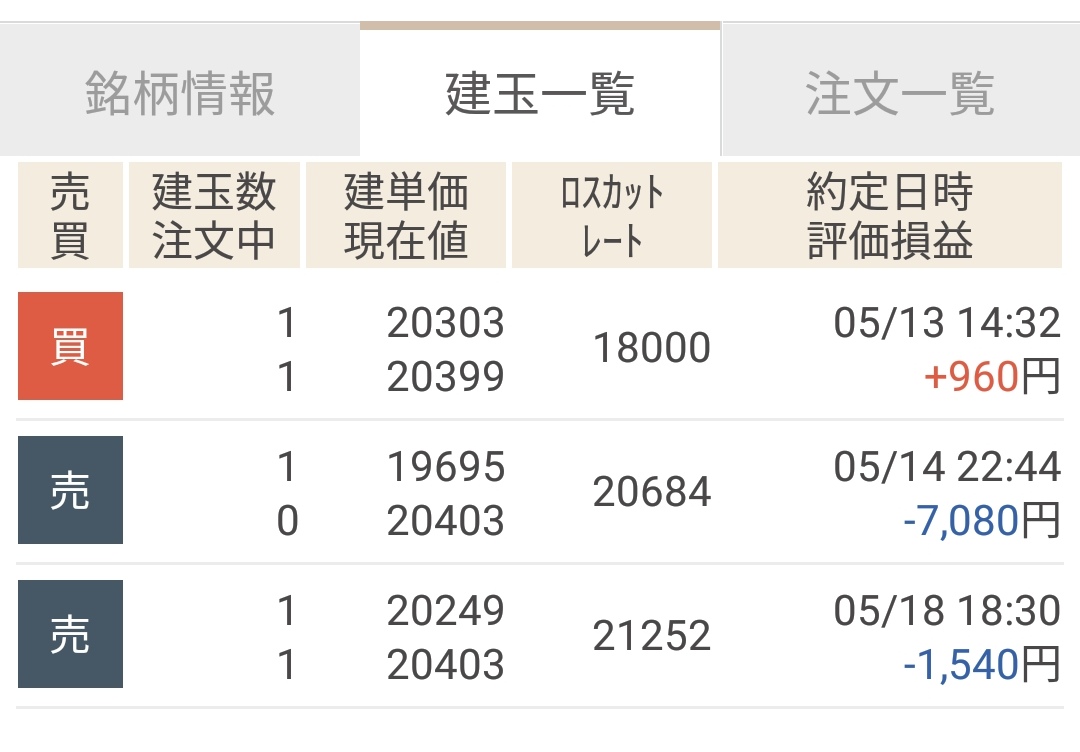Open the 建玉一覧 tab
Viewport: 1080px width, 752px height.
(x=540, y=95)
